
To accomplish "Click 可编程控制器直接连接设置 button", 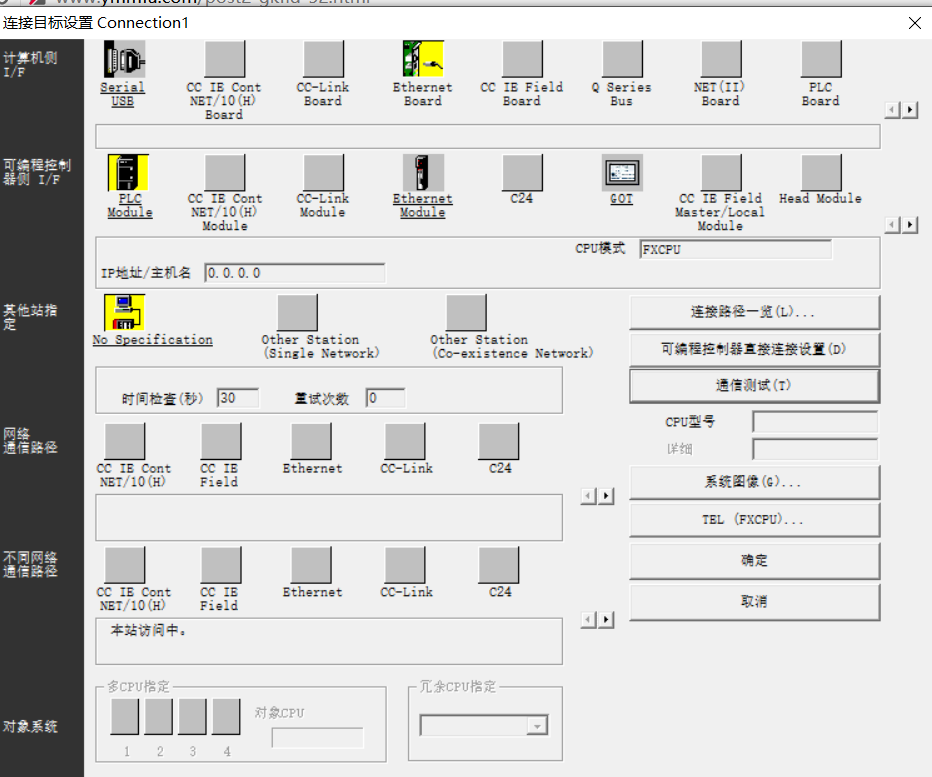I will (x=754, y=349).
